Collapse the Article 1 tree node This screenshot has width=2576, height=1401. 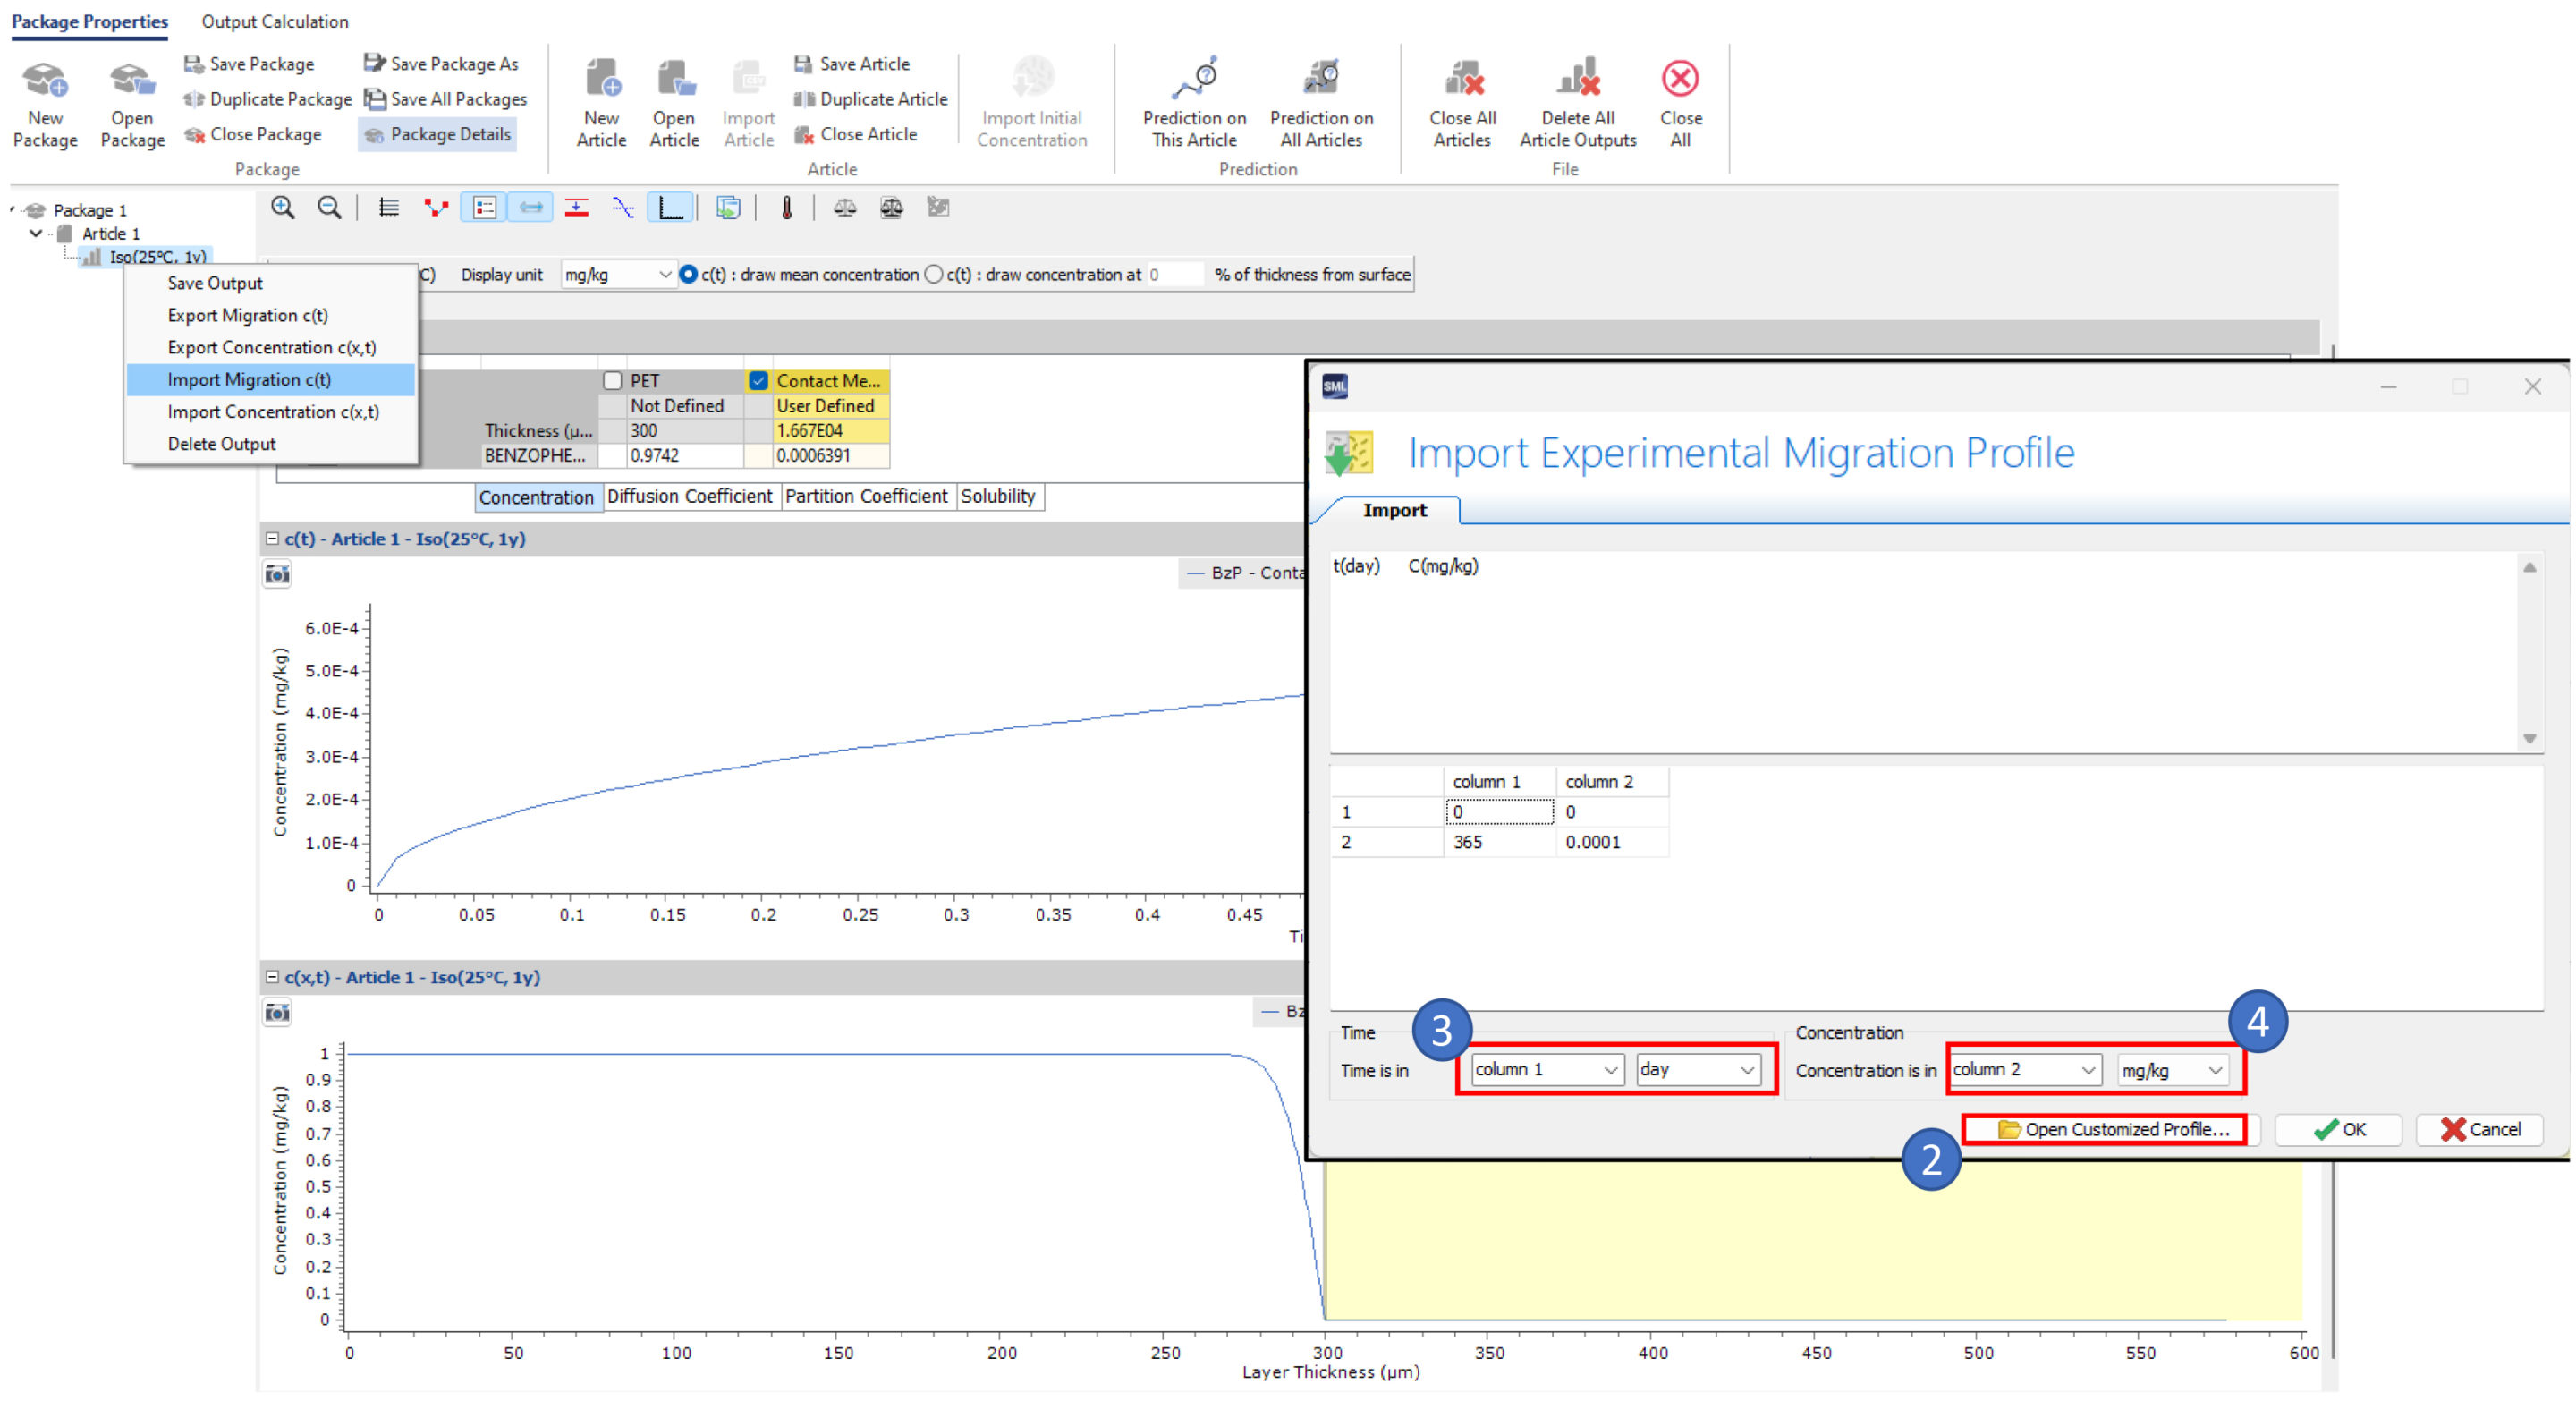[36, 234]
